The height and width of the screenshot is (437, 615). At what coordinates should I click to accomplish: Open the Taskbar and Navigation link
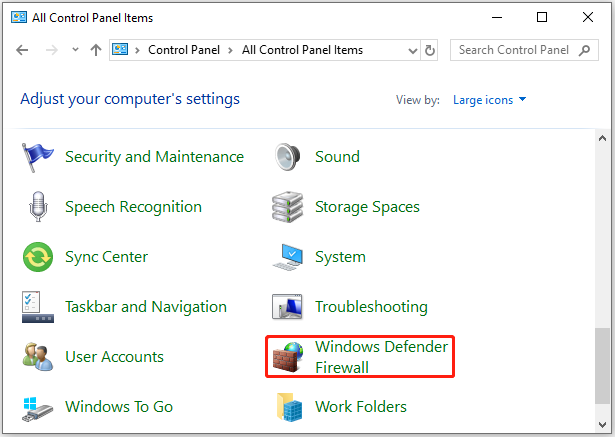146,307
